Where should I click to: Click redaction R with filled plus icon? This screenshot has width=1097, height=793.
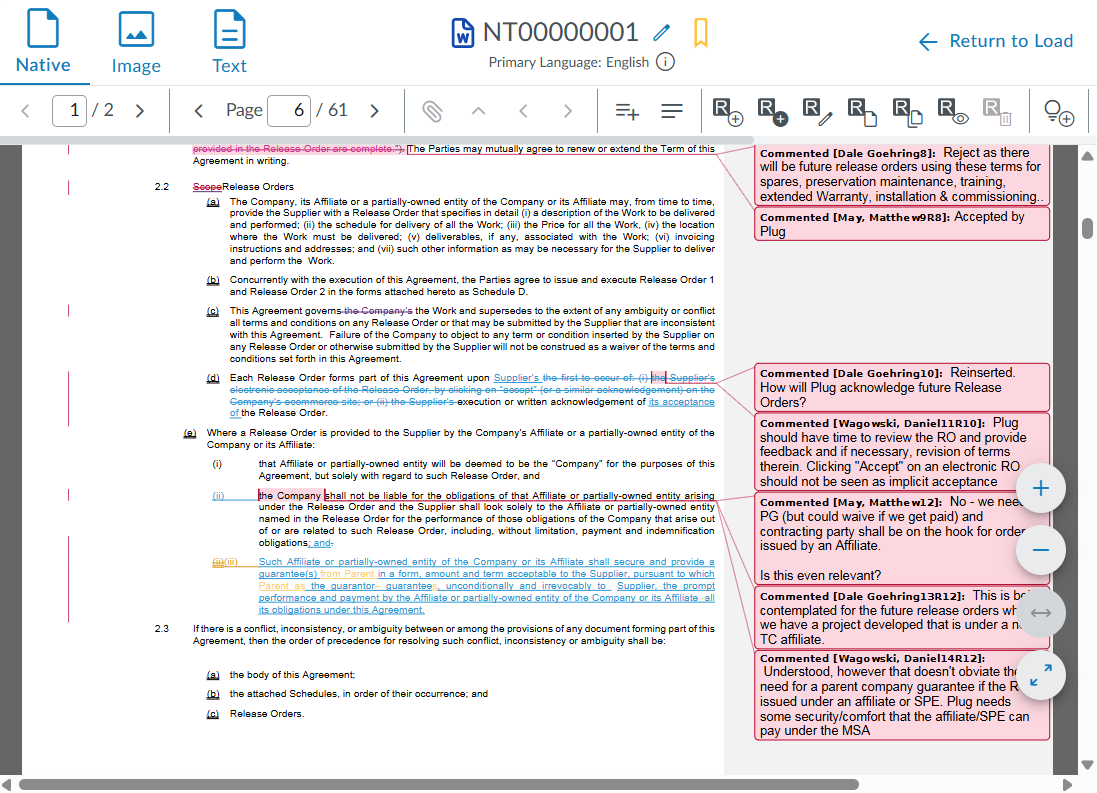pyautogui.click(x=772, y=111)
